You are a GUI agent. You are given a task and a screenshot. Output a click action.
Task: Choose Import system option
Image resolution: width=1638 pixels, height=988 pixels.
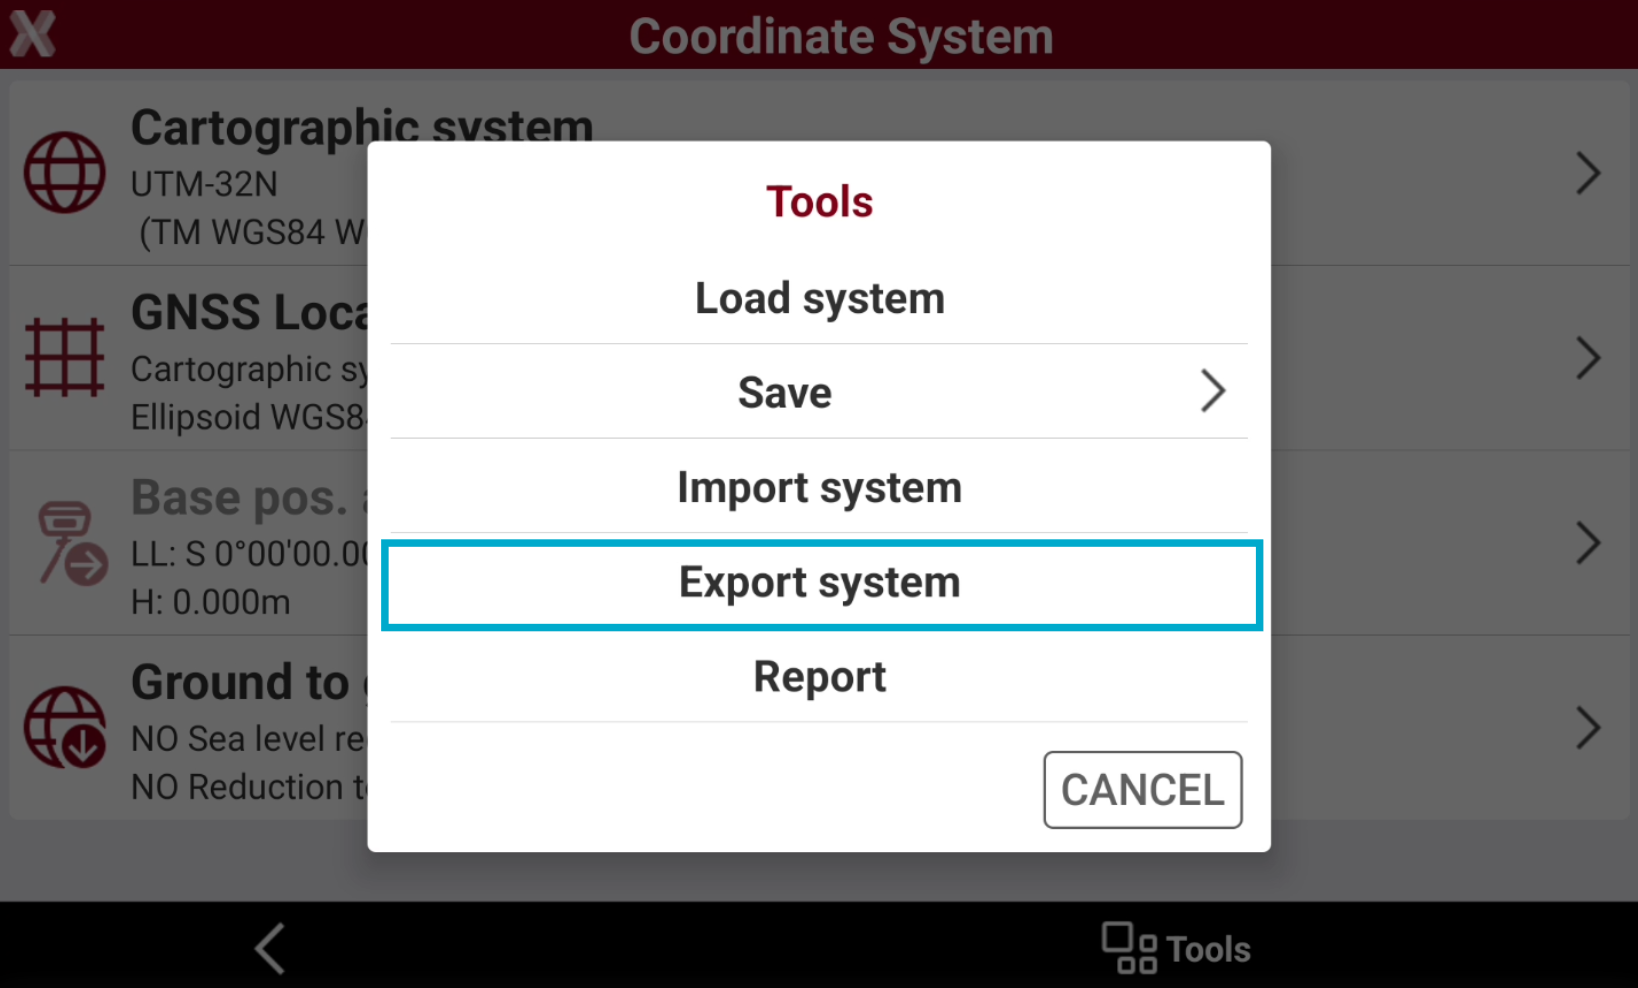coord(819,487)
